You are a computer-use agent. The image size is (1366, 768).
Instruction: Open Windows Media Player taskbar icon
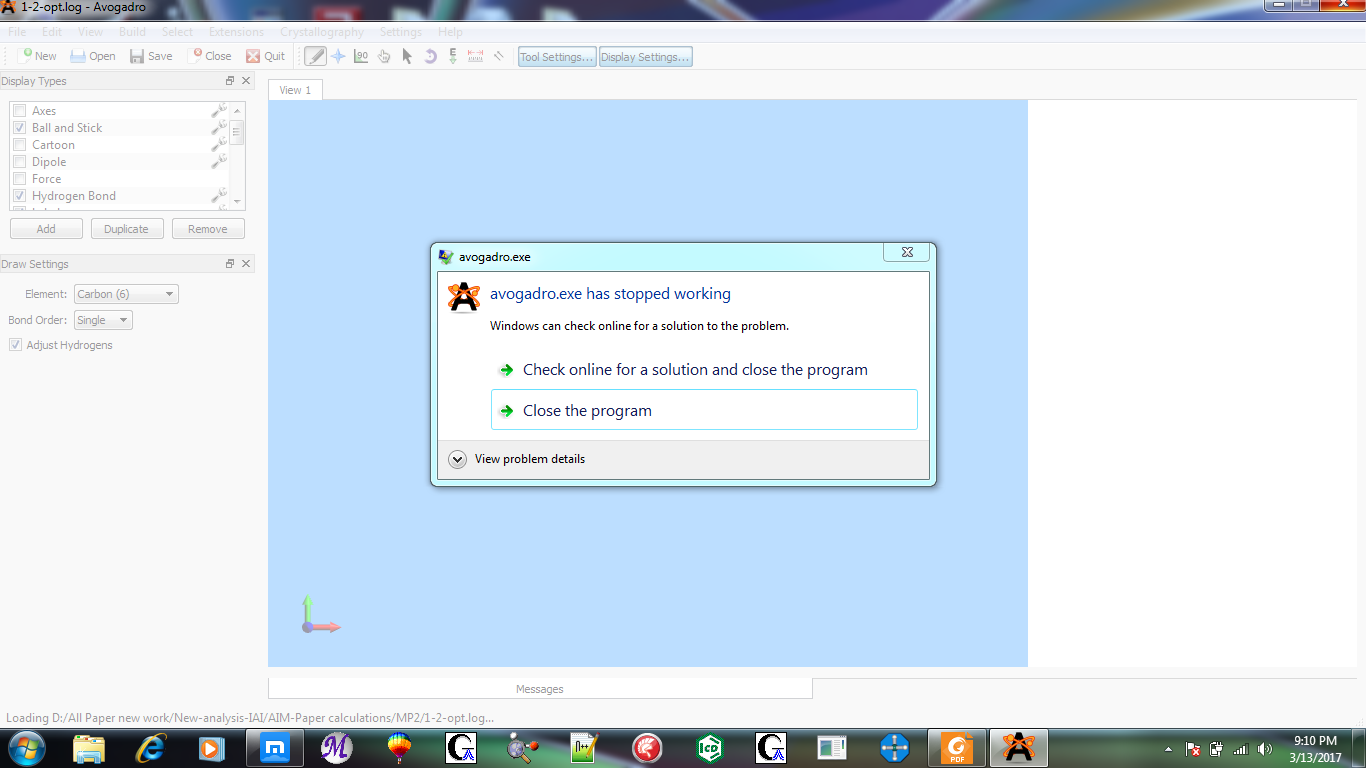tap(211, 747)
